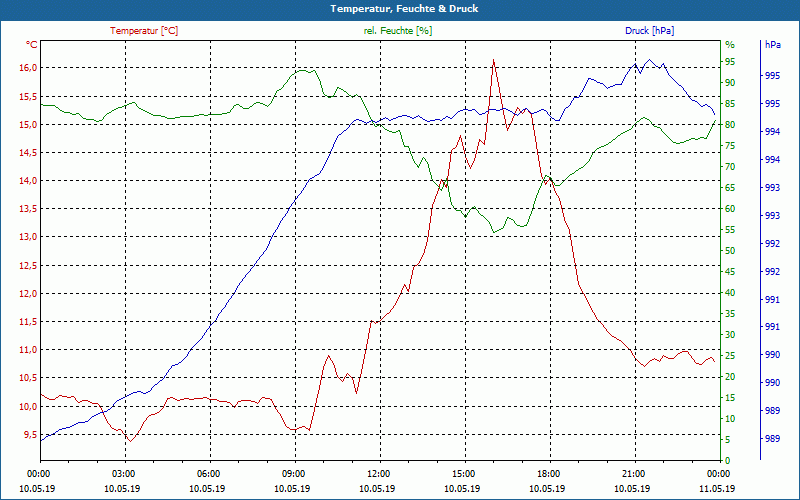Click the '10,0' temperature axis value
Screen dimensions: 800x500
click(x=29, y=407)
